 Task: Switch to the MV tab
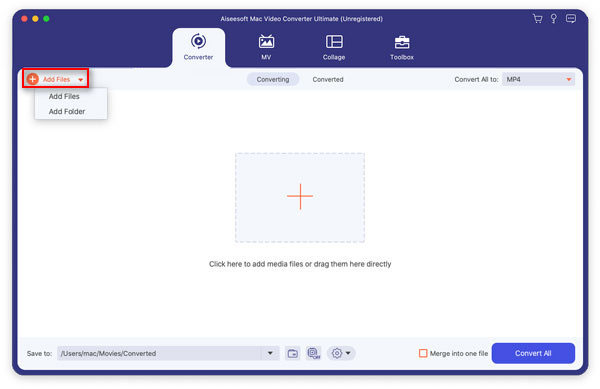click(x=266, y=47)
